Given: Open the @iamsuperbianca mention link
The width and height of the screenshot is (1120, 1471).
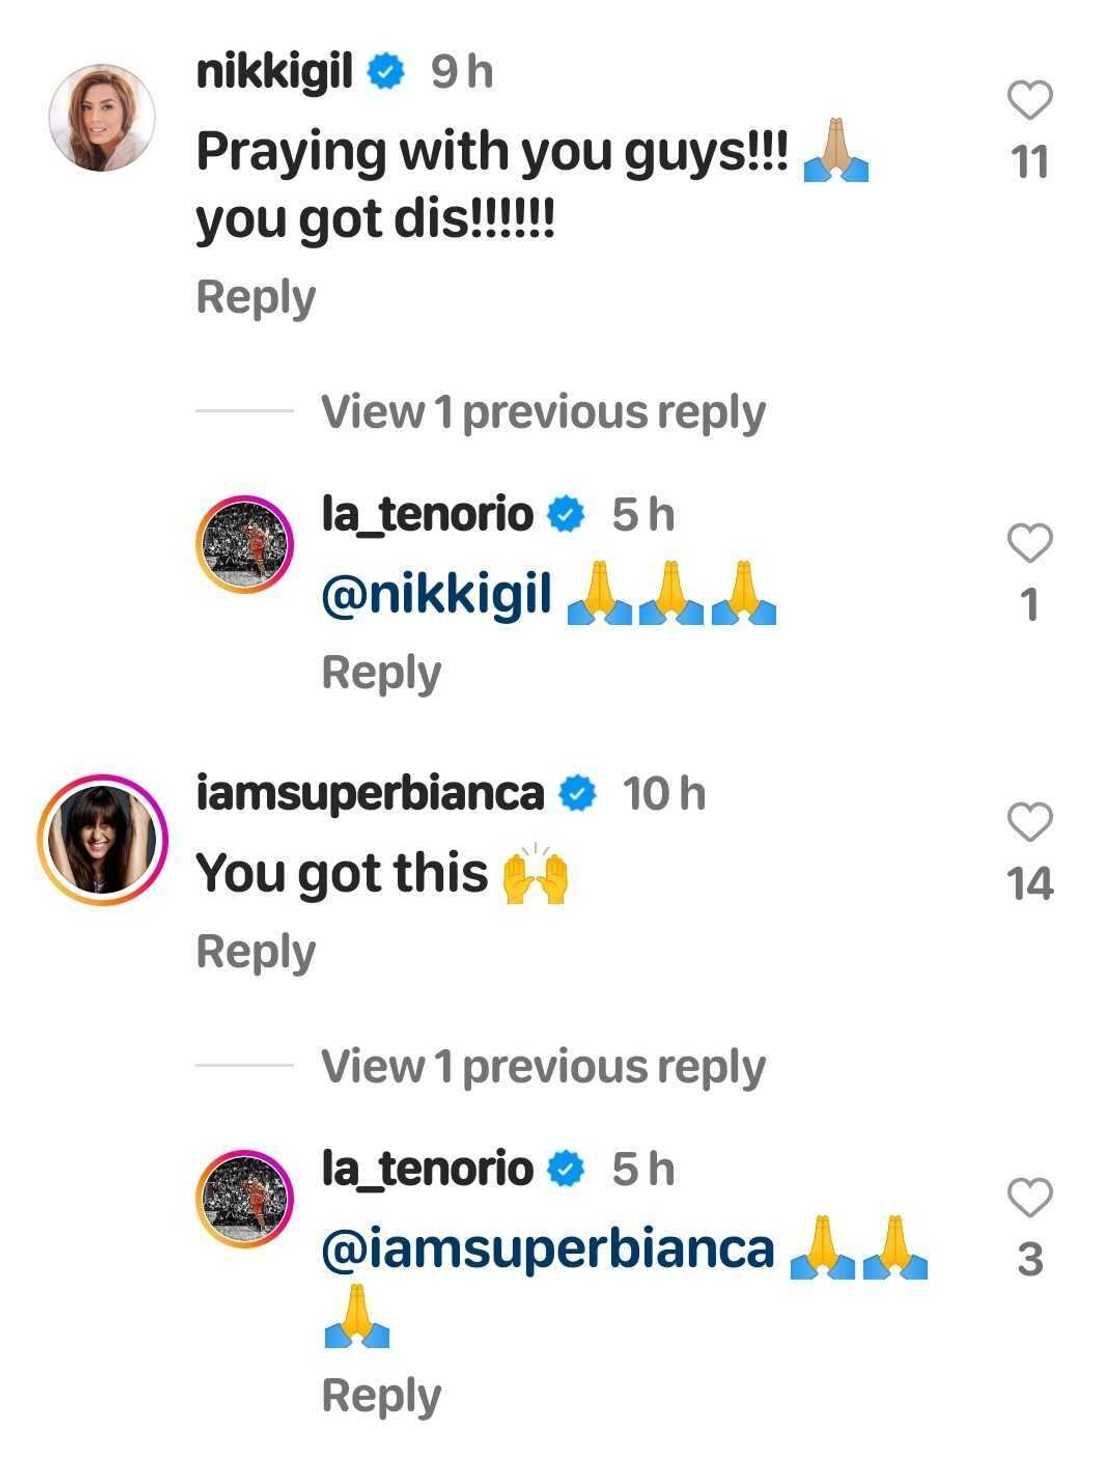Looking at the screenshot, I should [548, 1249].
